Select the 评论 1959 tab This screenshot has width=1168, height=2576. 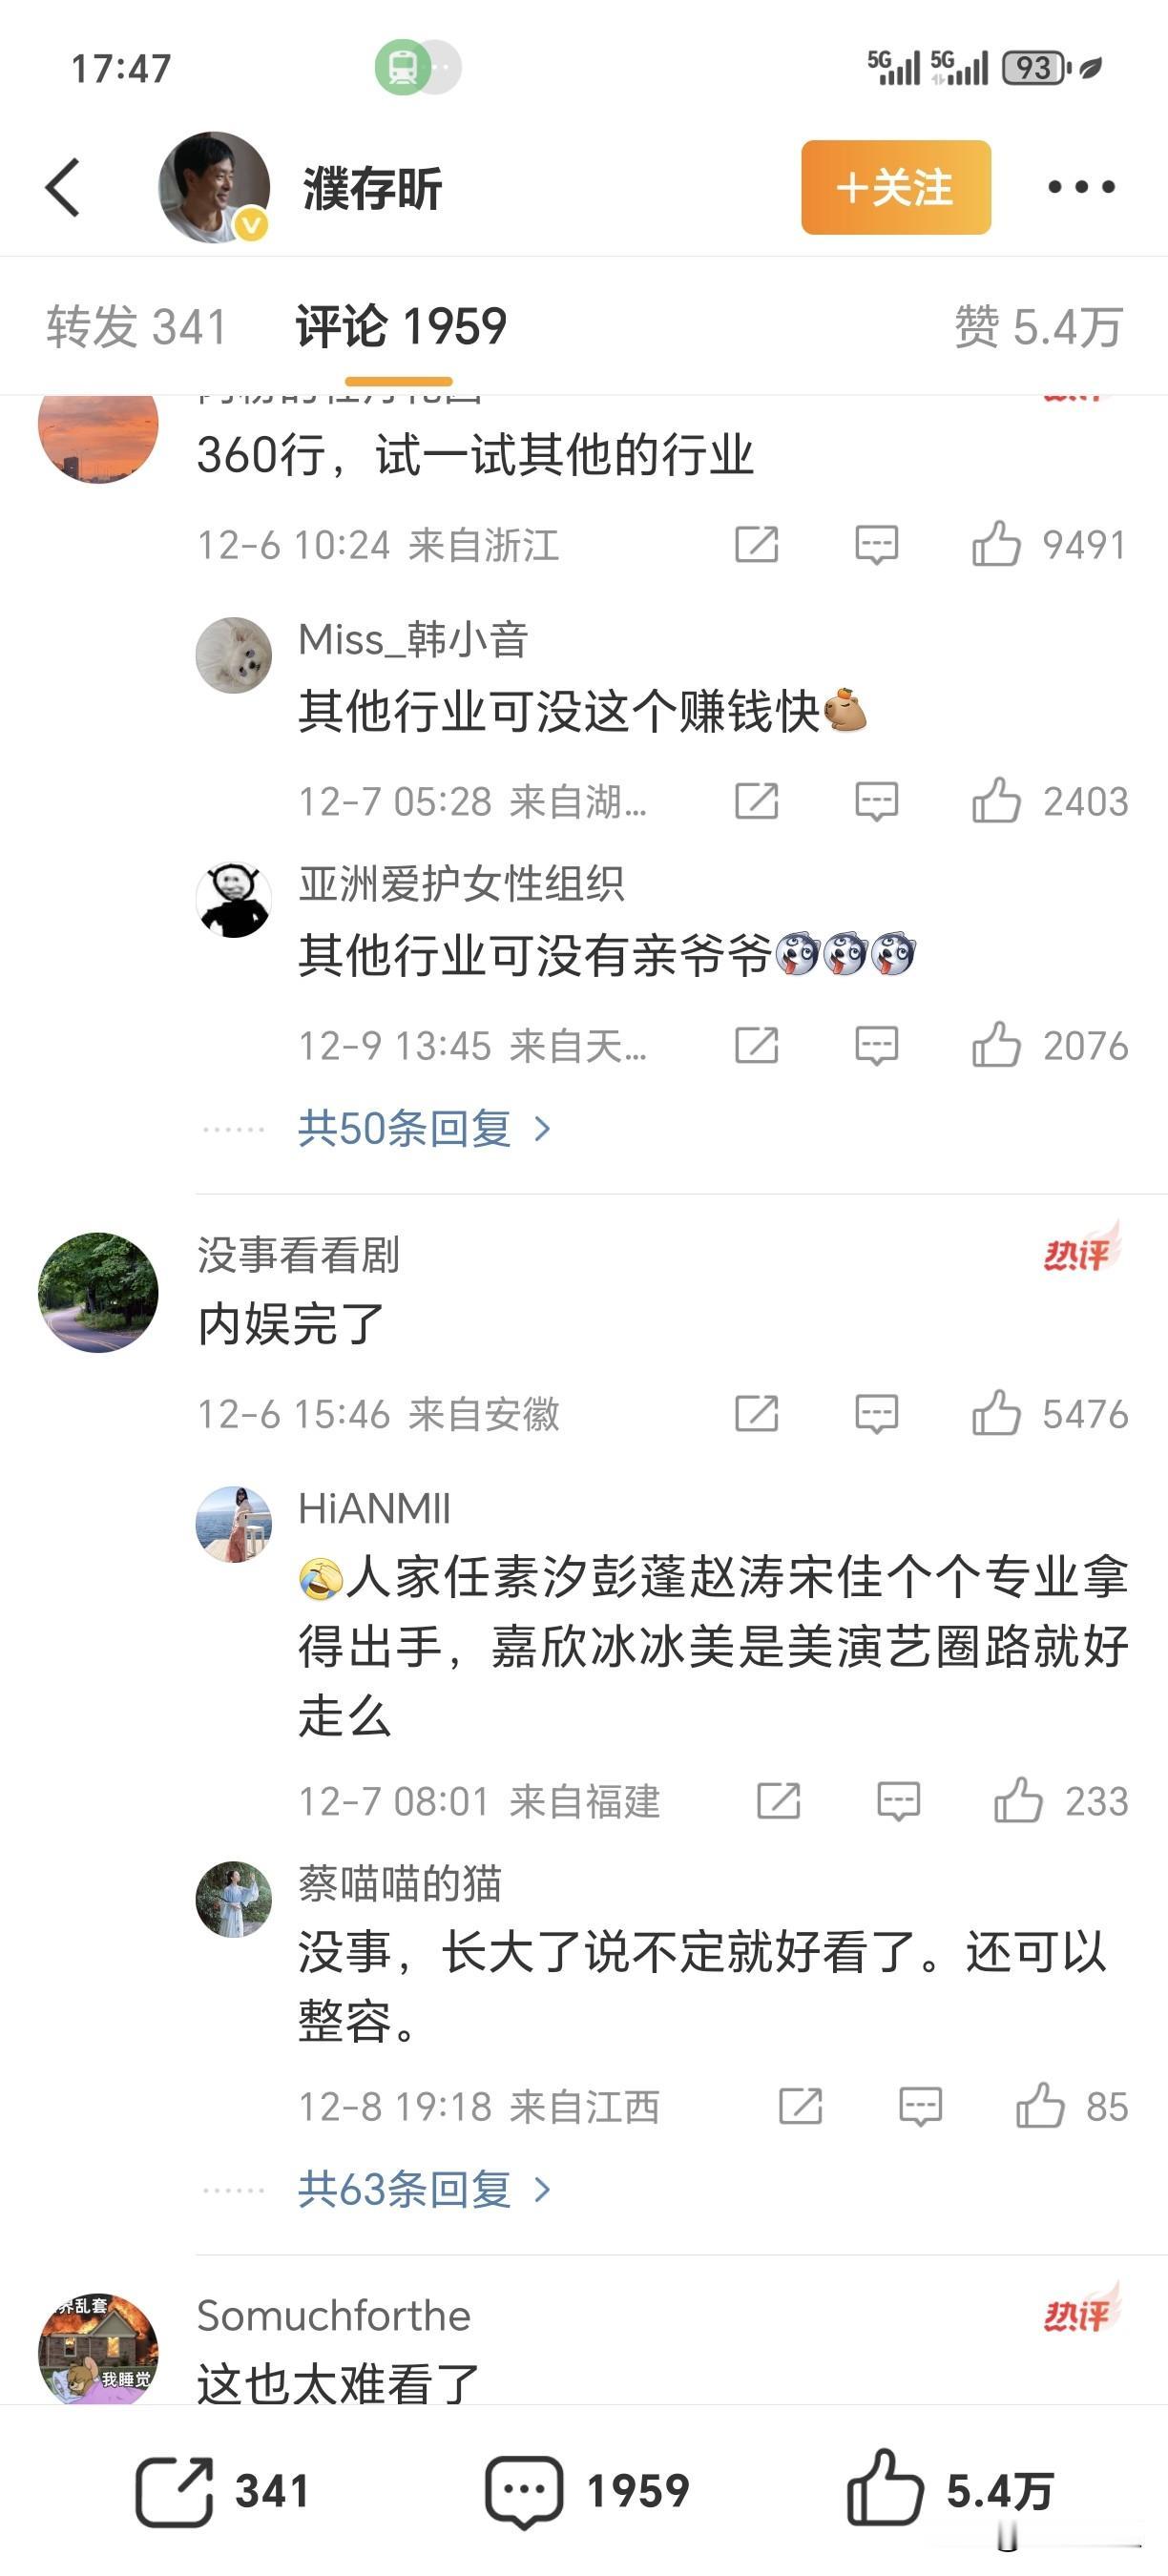[401, 327]
